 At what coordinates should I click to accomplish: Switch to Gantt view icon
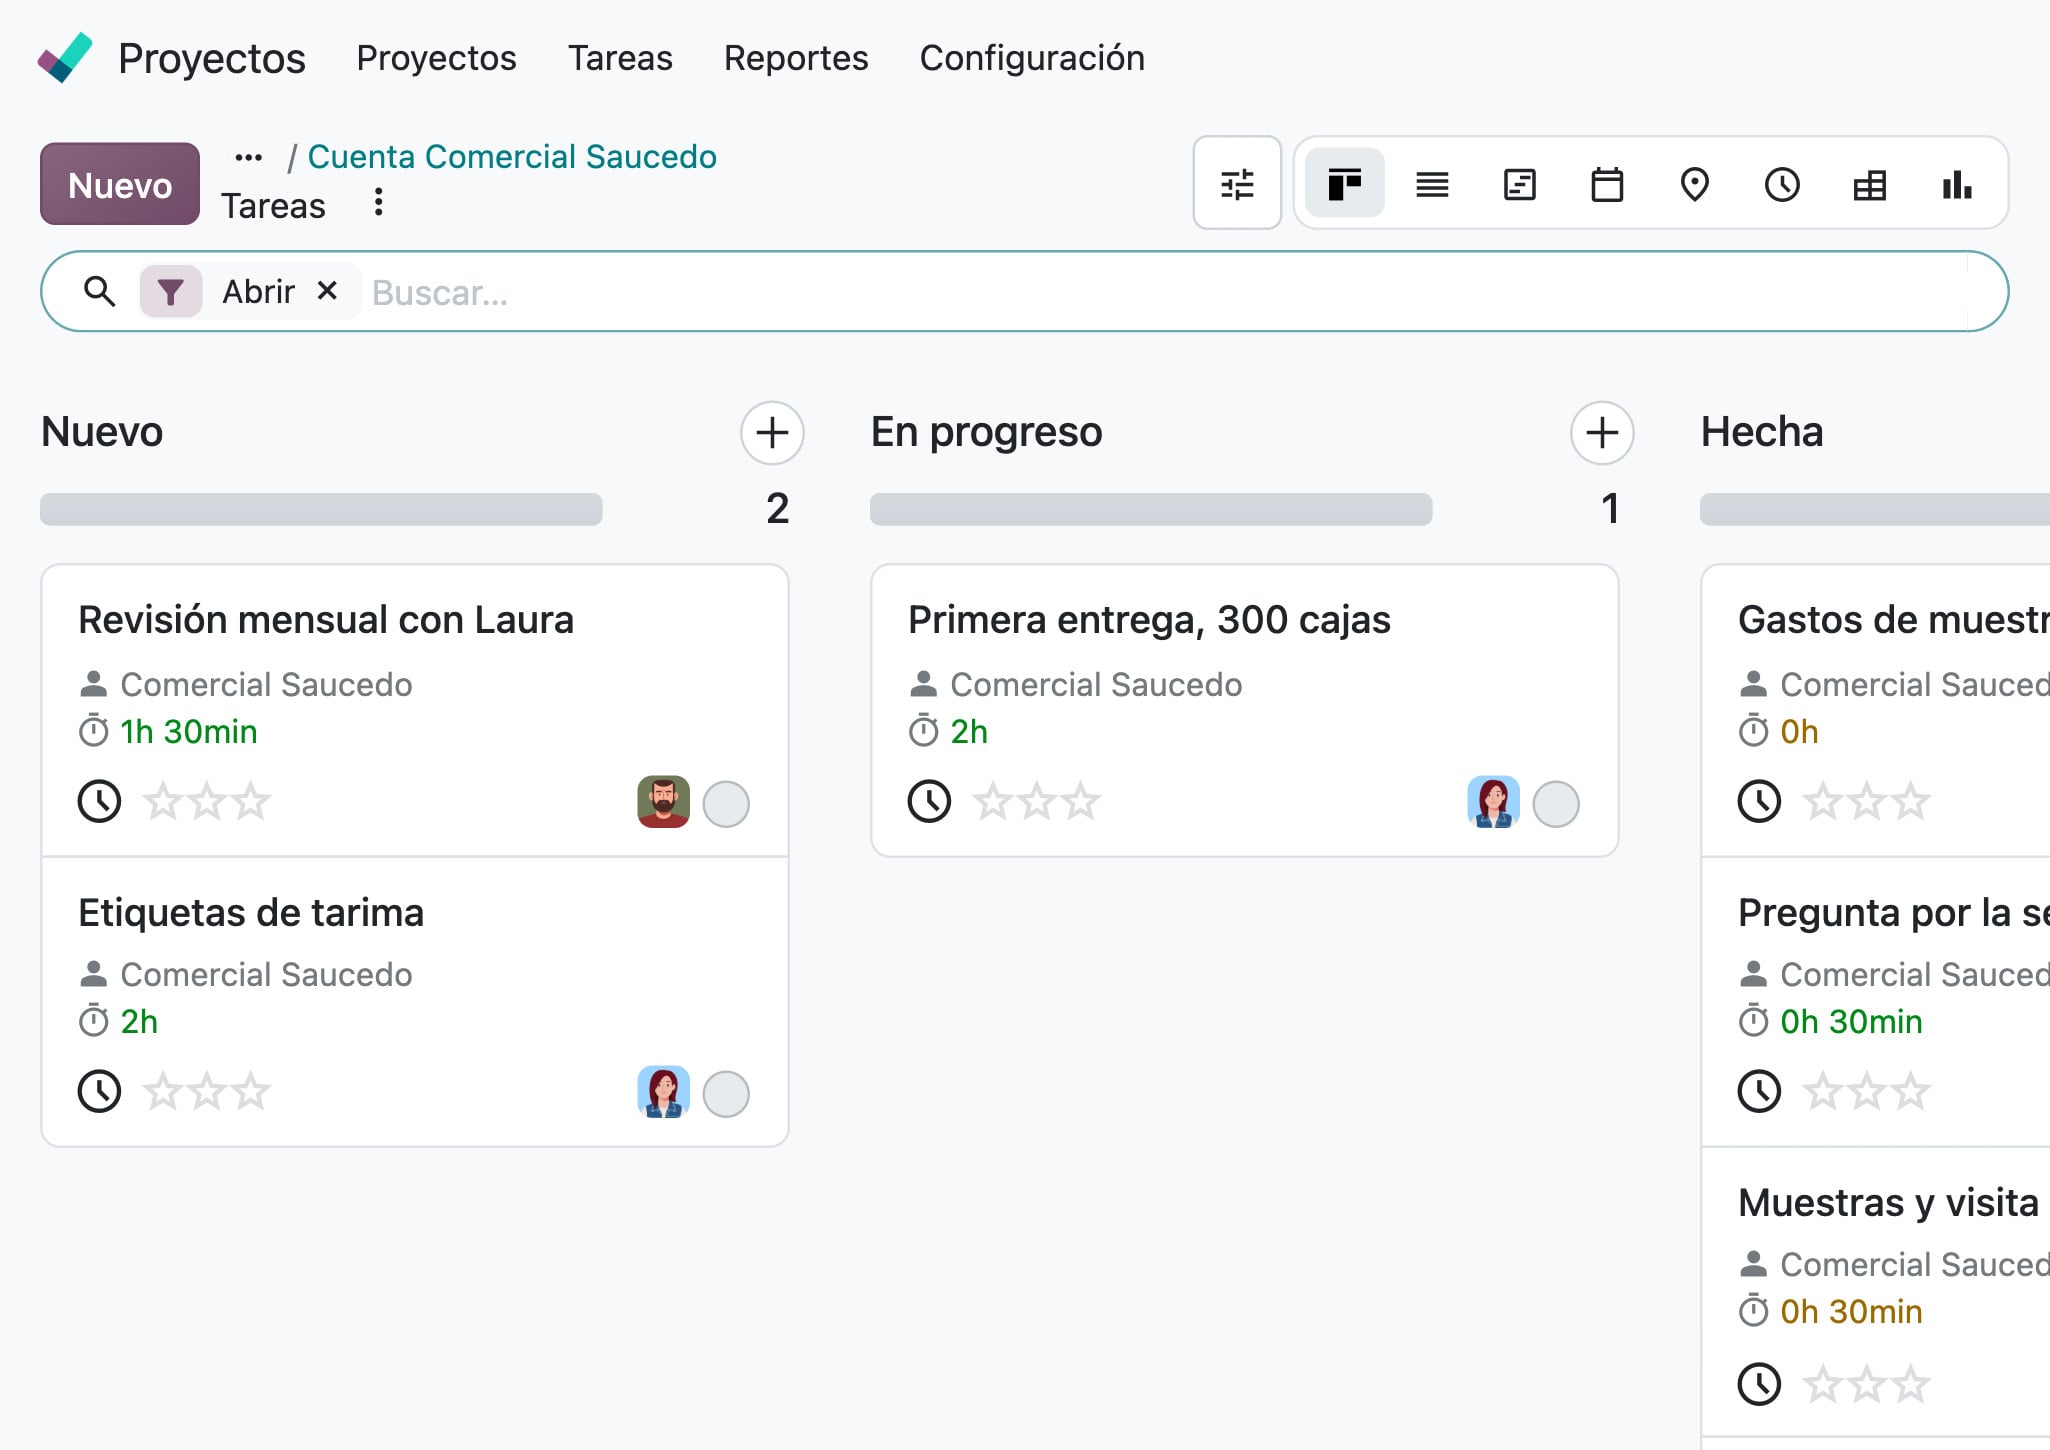1520,184
